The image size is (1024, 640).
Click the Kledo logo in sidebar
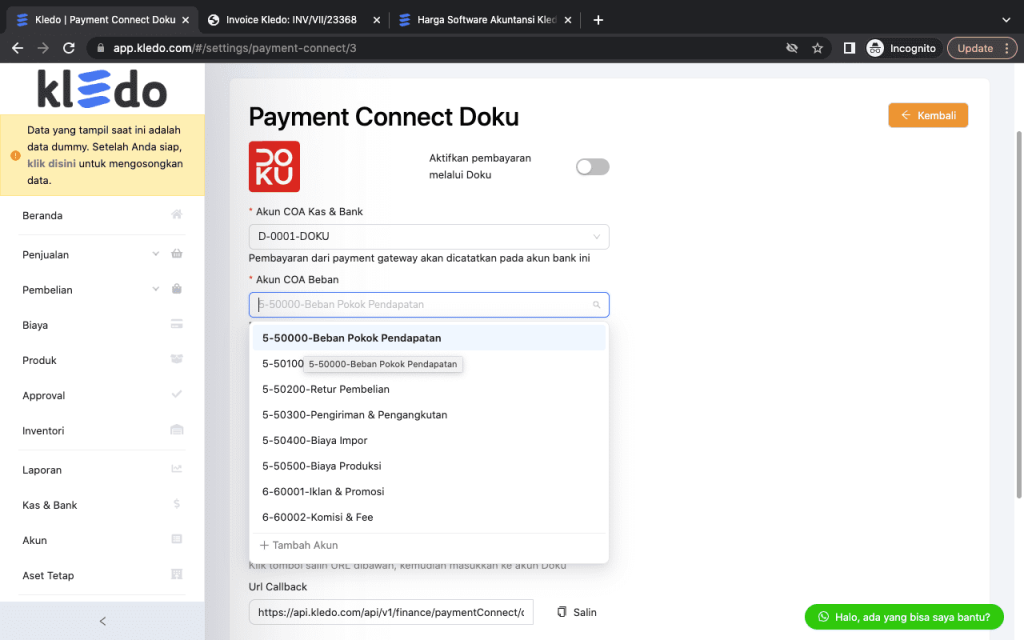pyautogui.click(x=102, y=89)
